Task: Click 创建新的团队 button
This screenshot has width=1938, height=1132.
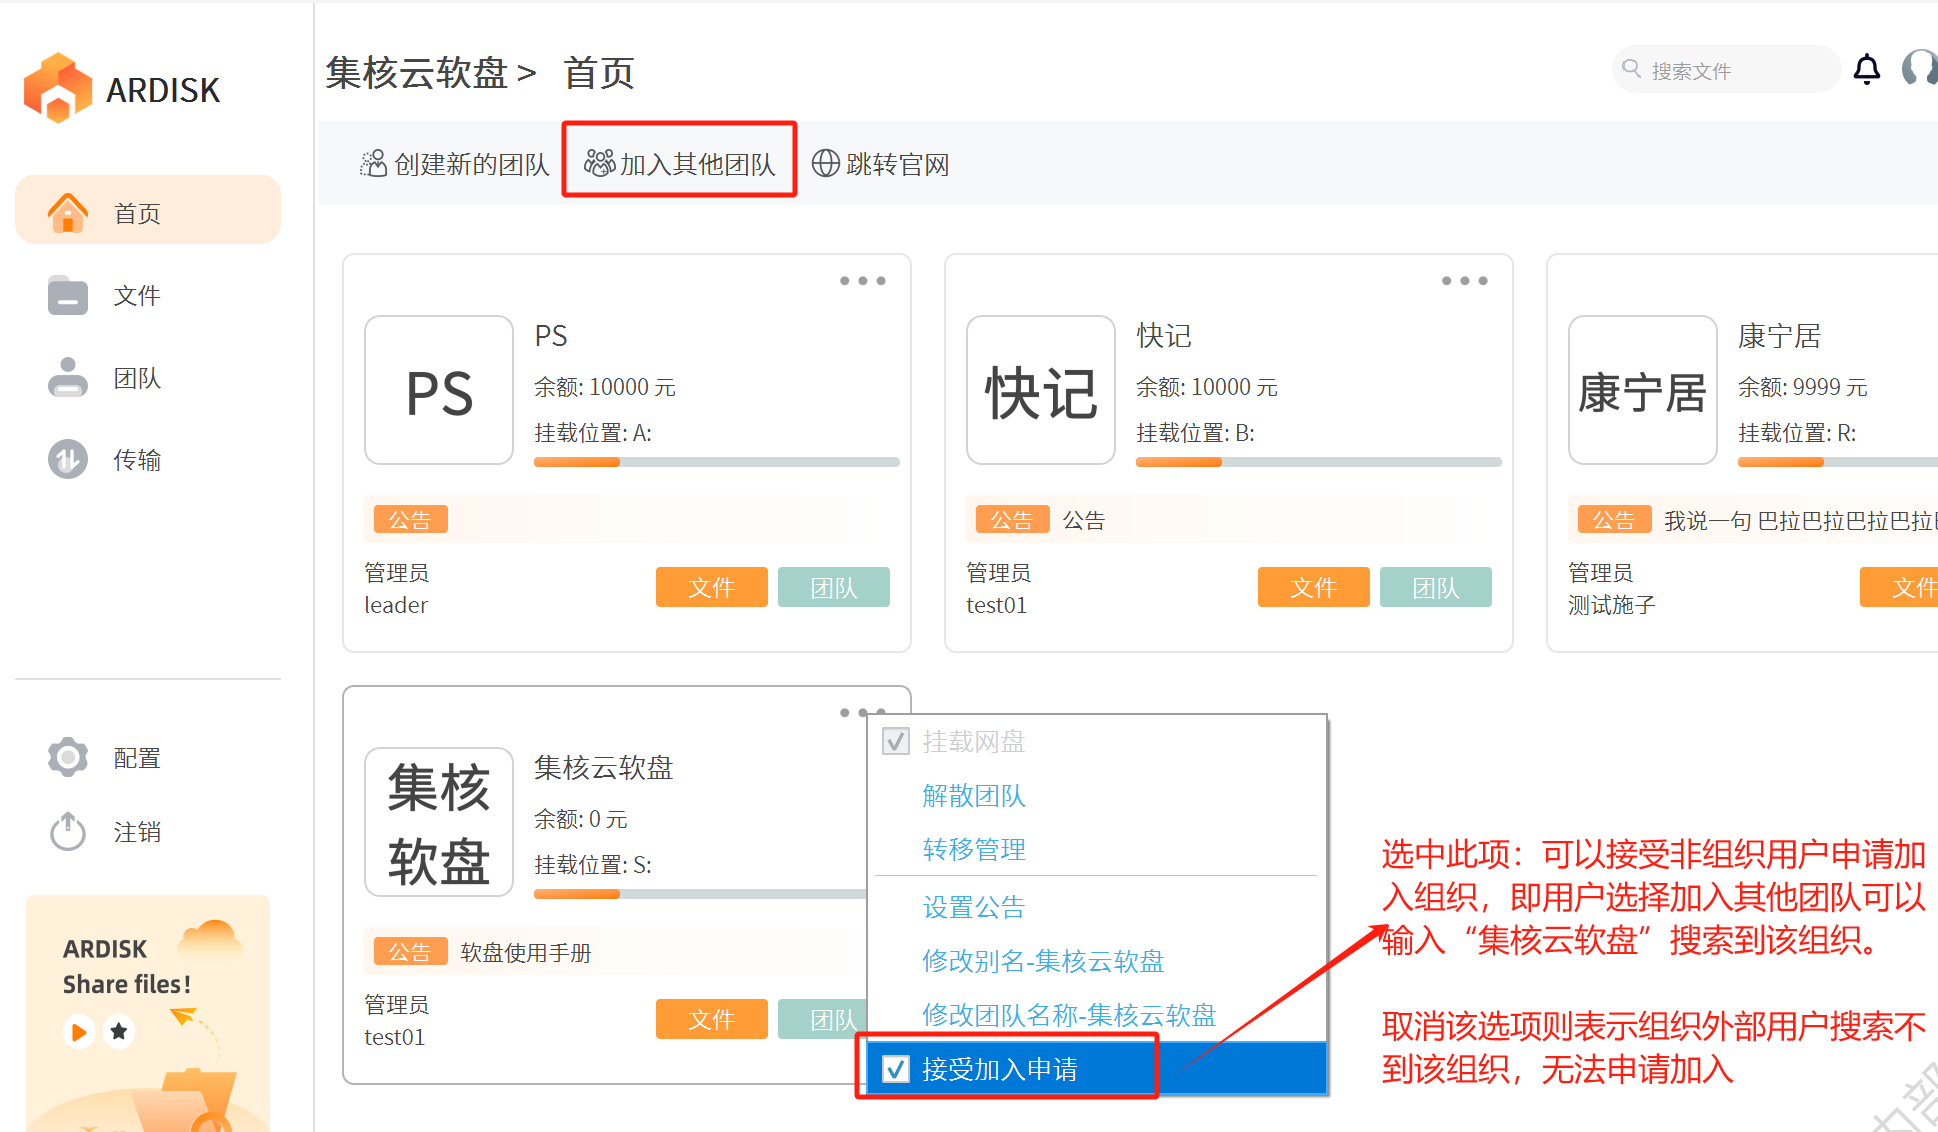Action: point(455,163)
